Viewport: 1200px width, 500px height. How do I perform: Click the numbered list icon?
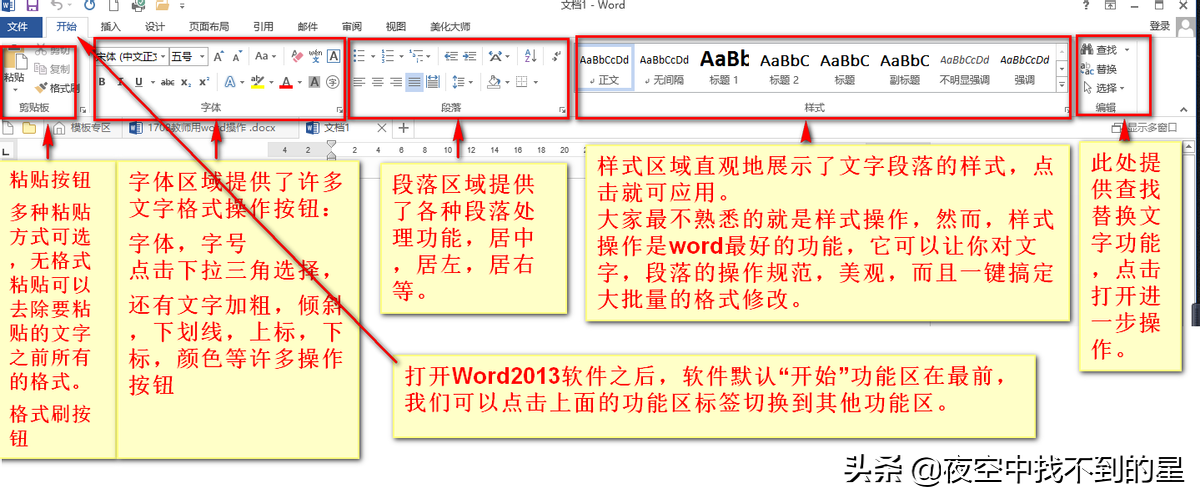click(387, 57)
